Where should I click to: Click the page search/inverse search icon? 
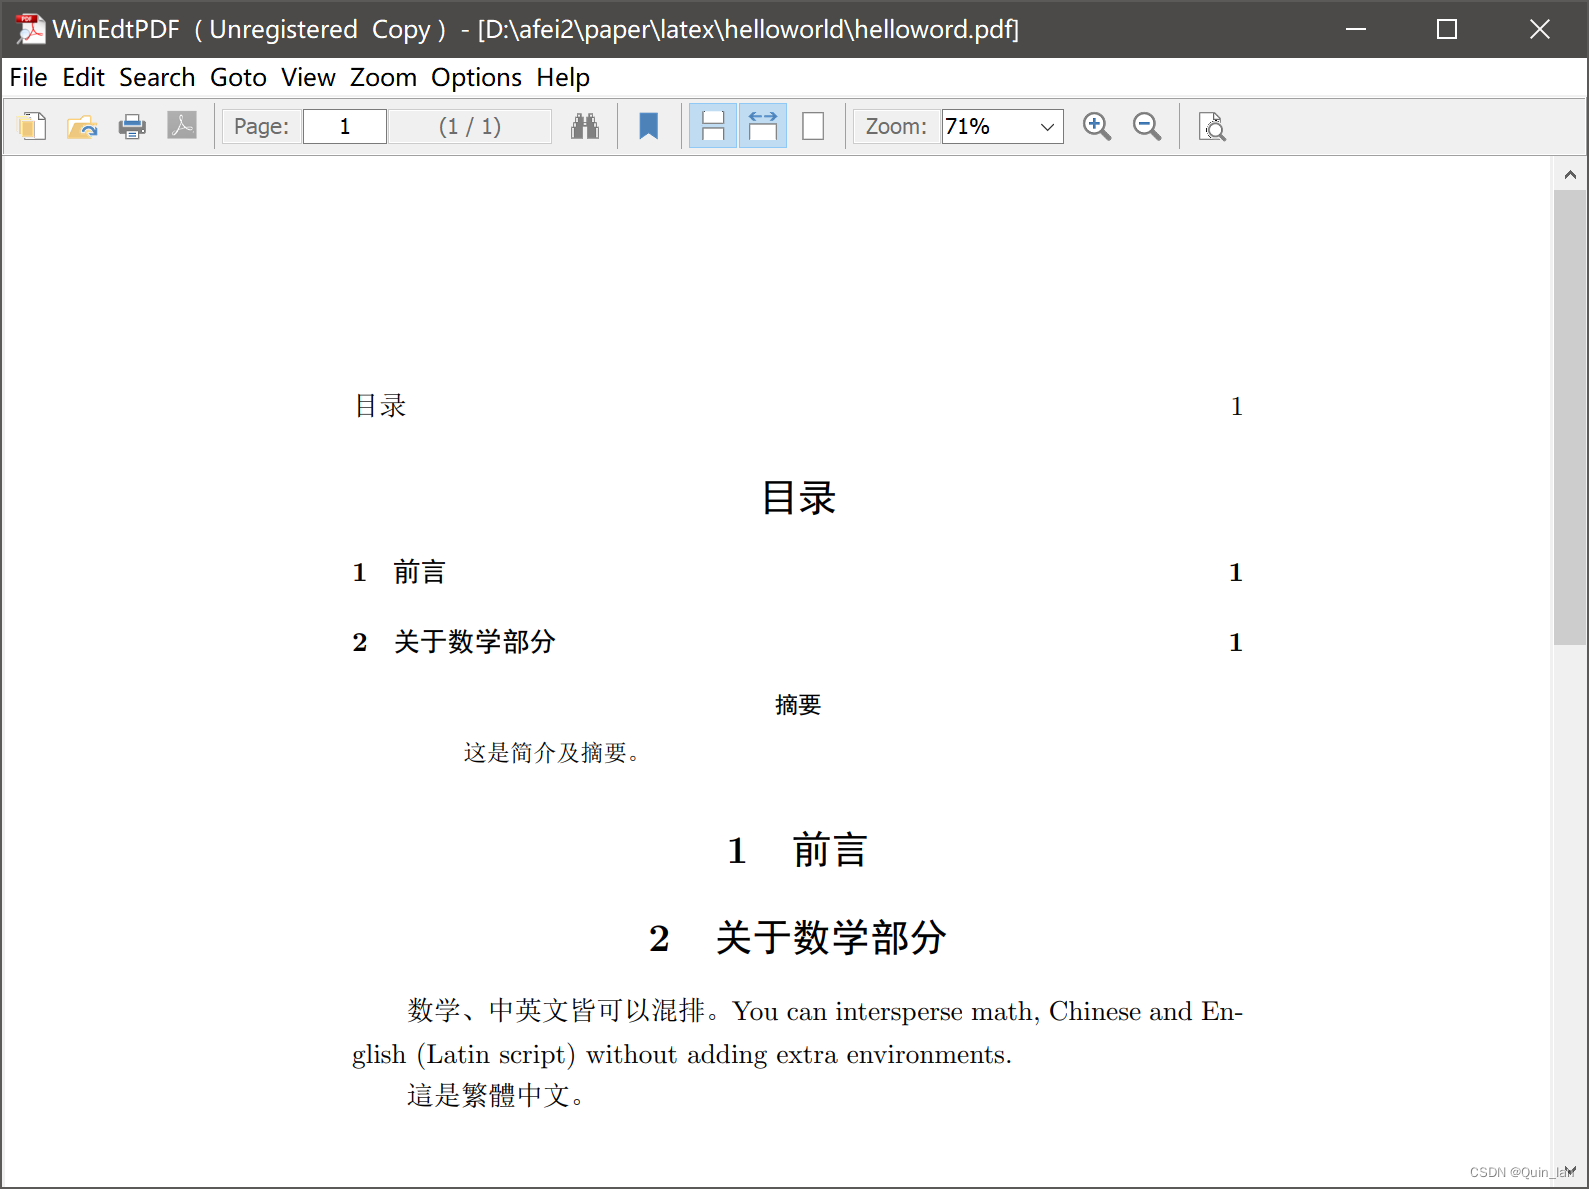(x=1212, y=126)
